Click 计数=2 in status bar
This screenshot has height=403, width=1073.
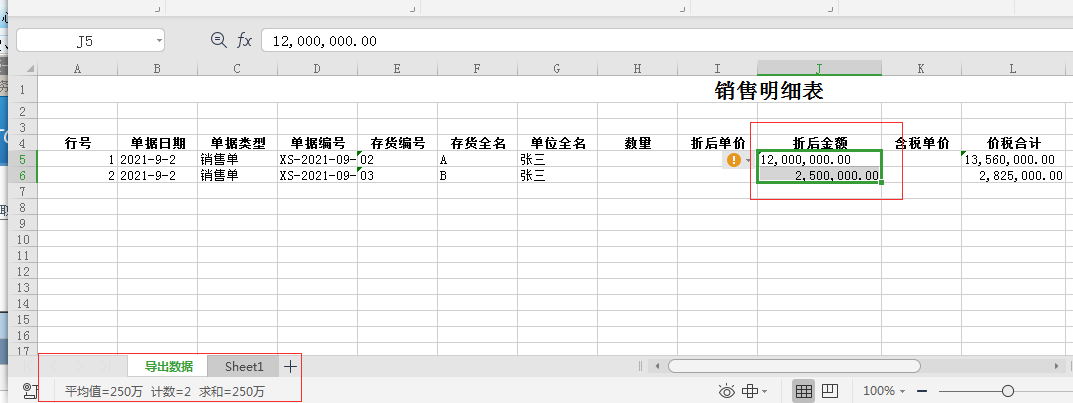point(171,392)
